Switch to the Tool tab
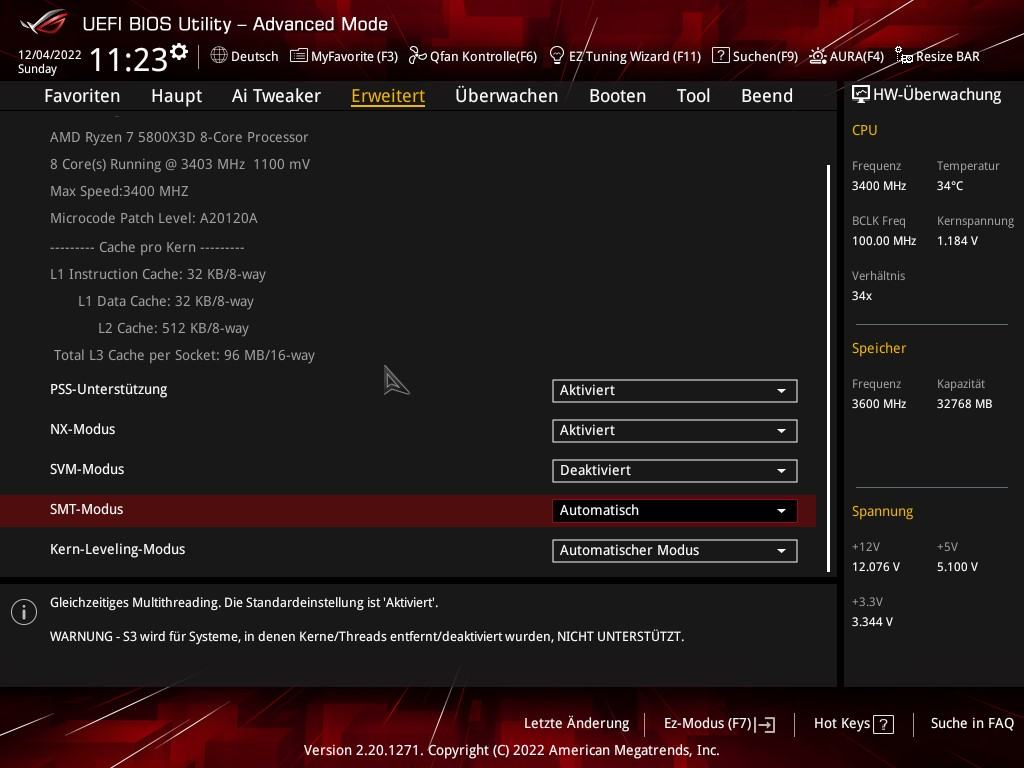This screenshot has width=1024, height=768. pos(694,95)
